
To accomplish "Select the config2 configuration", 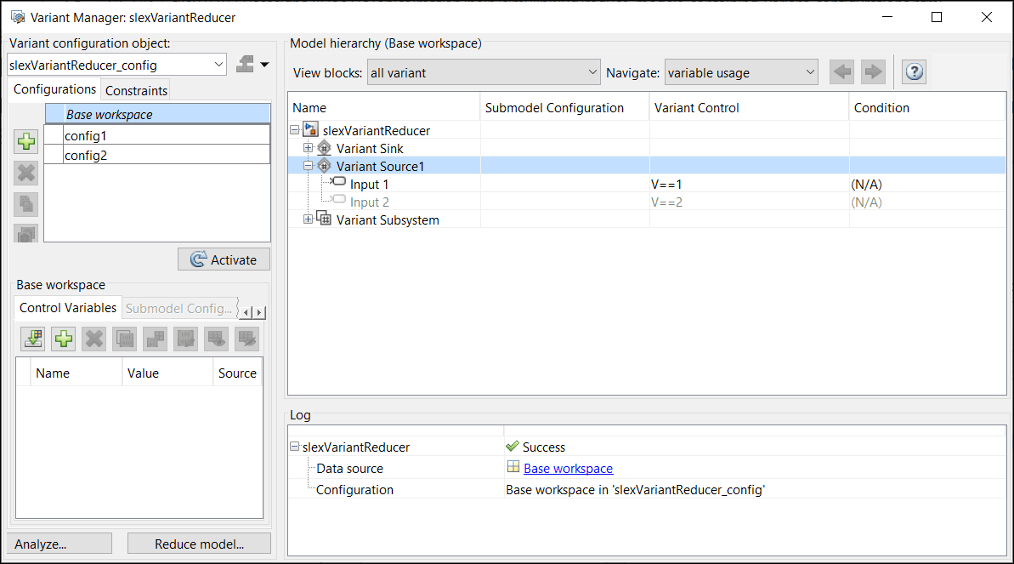I will (x=157, y=155).
